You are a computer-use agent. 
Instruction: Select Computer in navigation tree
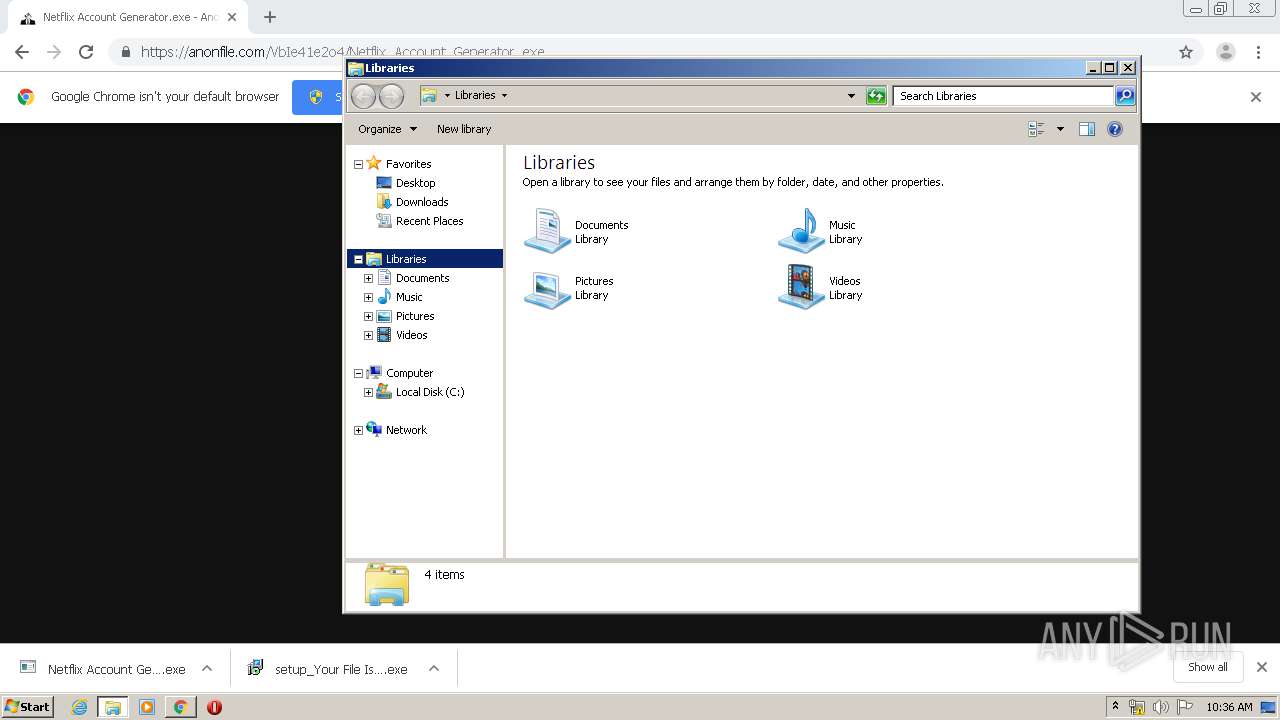[x=409, y=373]
